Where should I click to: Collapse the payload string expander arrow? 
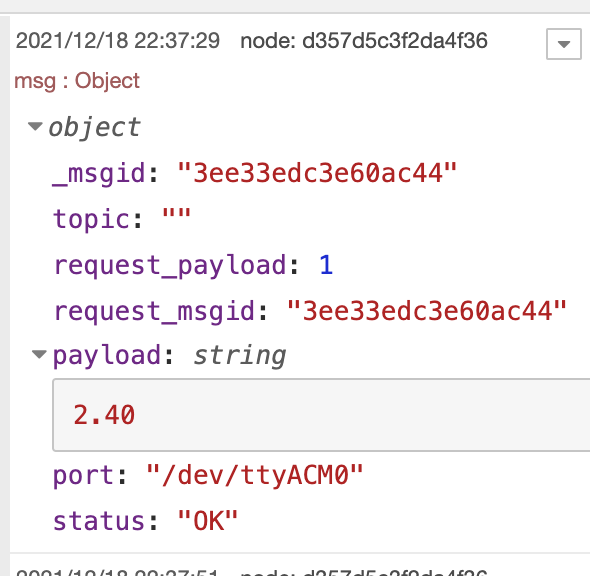(39, 354)
